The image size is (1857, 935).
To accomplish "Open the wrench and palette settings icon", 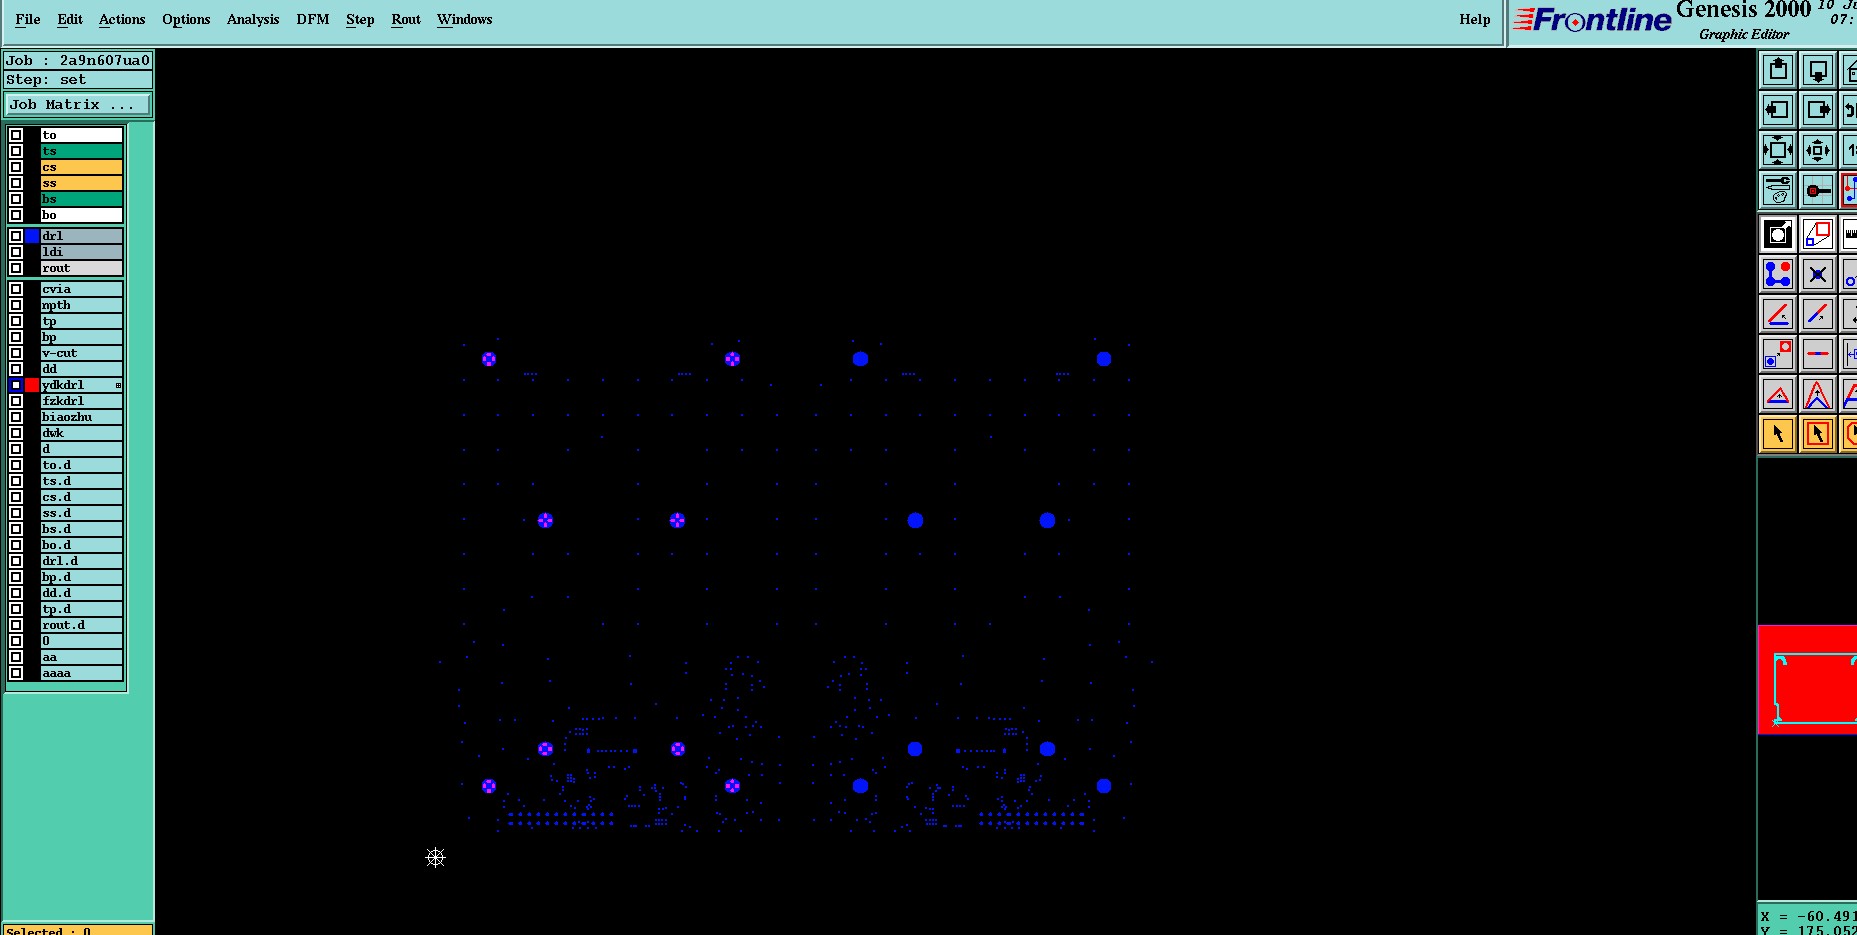I will (x=1778, y=190).
